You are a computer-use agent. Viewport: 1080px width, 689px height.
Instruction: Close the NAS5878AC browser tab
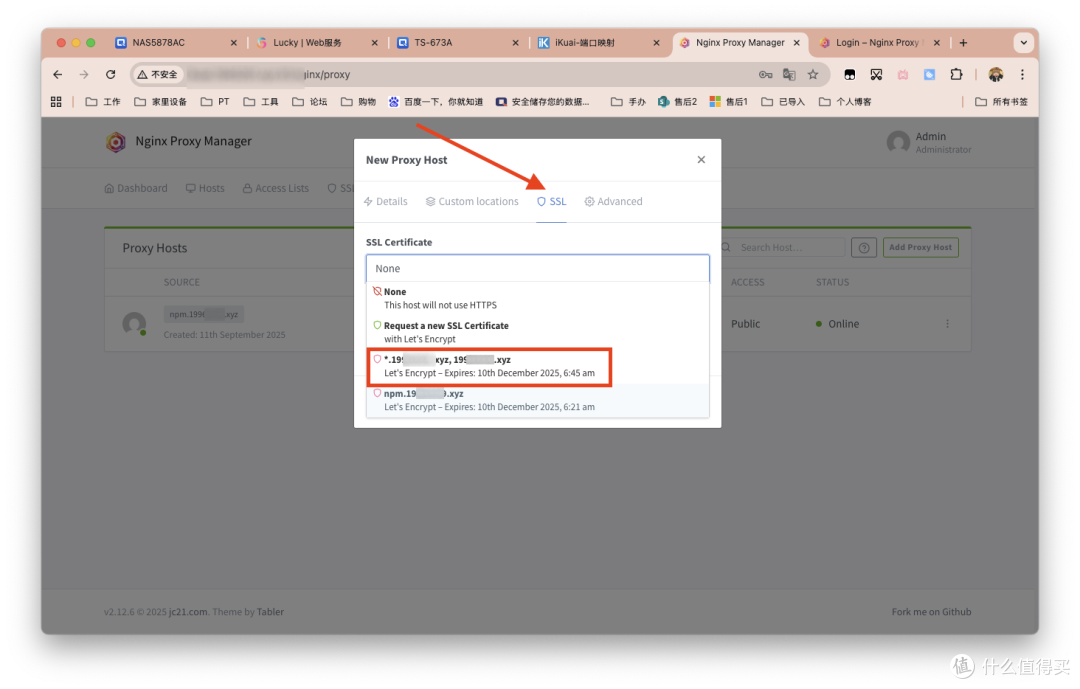coord(233,43)
